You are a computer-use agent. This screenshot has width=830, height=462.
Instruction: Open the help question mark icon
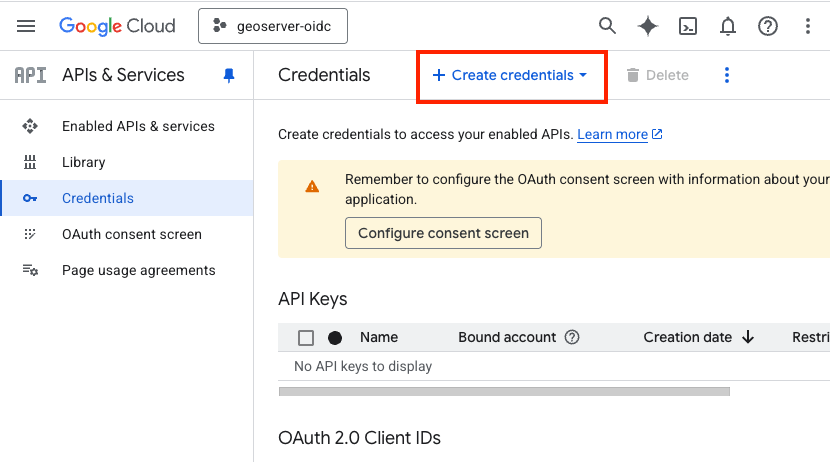click(x=768, y=26)
